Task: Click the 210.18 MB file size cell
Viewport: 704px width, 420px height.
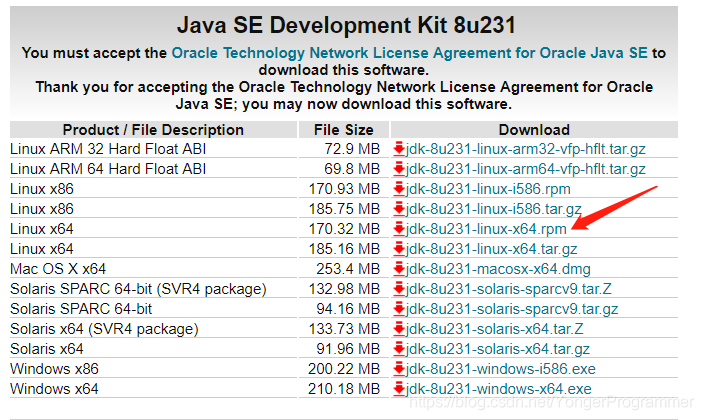Action: [x=344, y=389]
